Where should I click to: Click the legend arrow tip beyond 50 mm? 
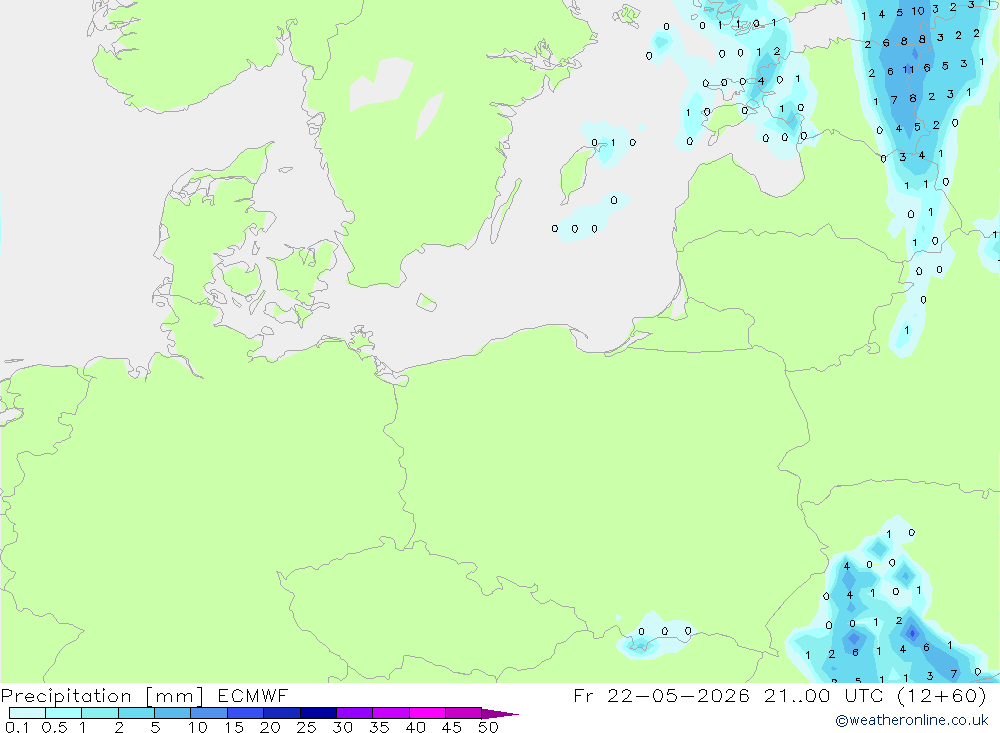[501, 713]
